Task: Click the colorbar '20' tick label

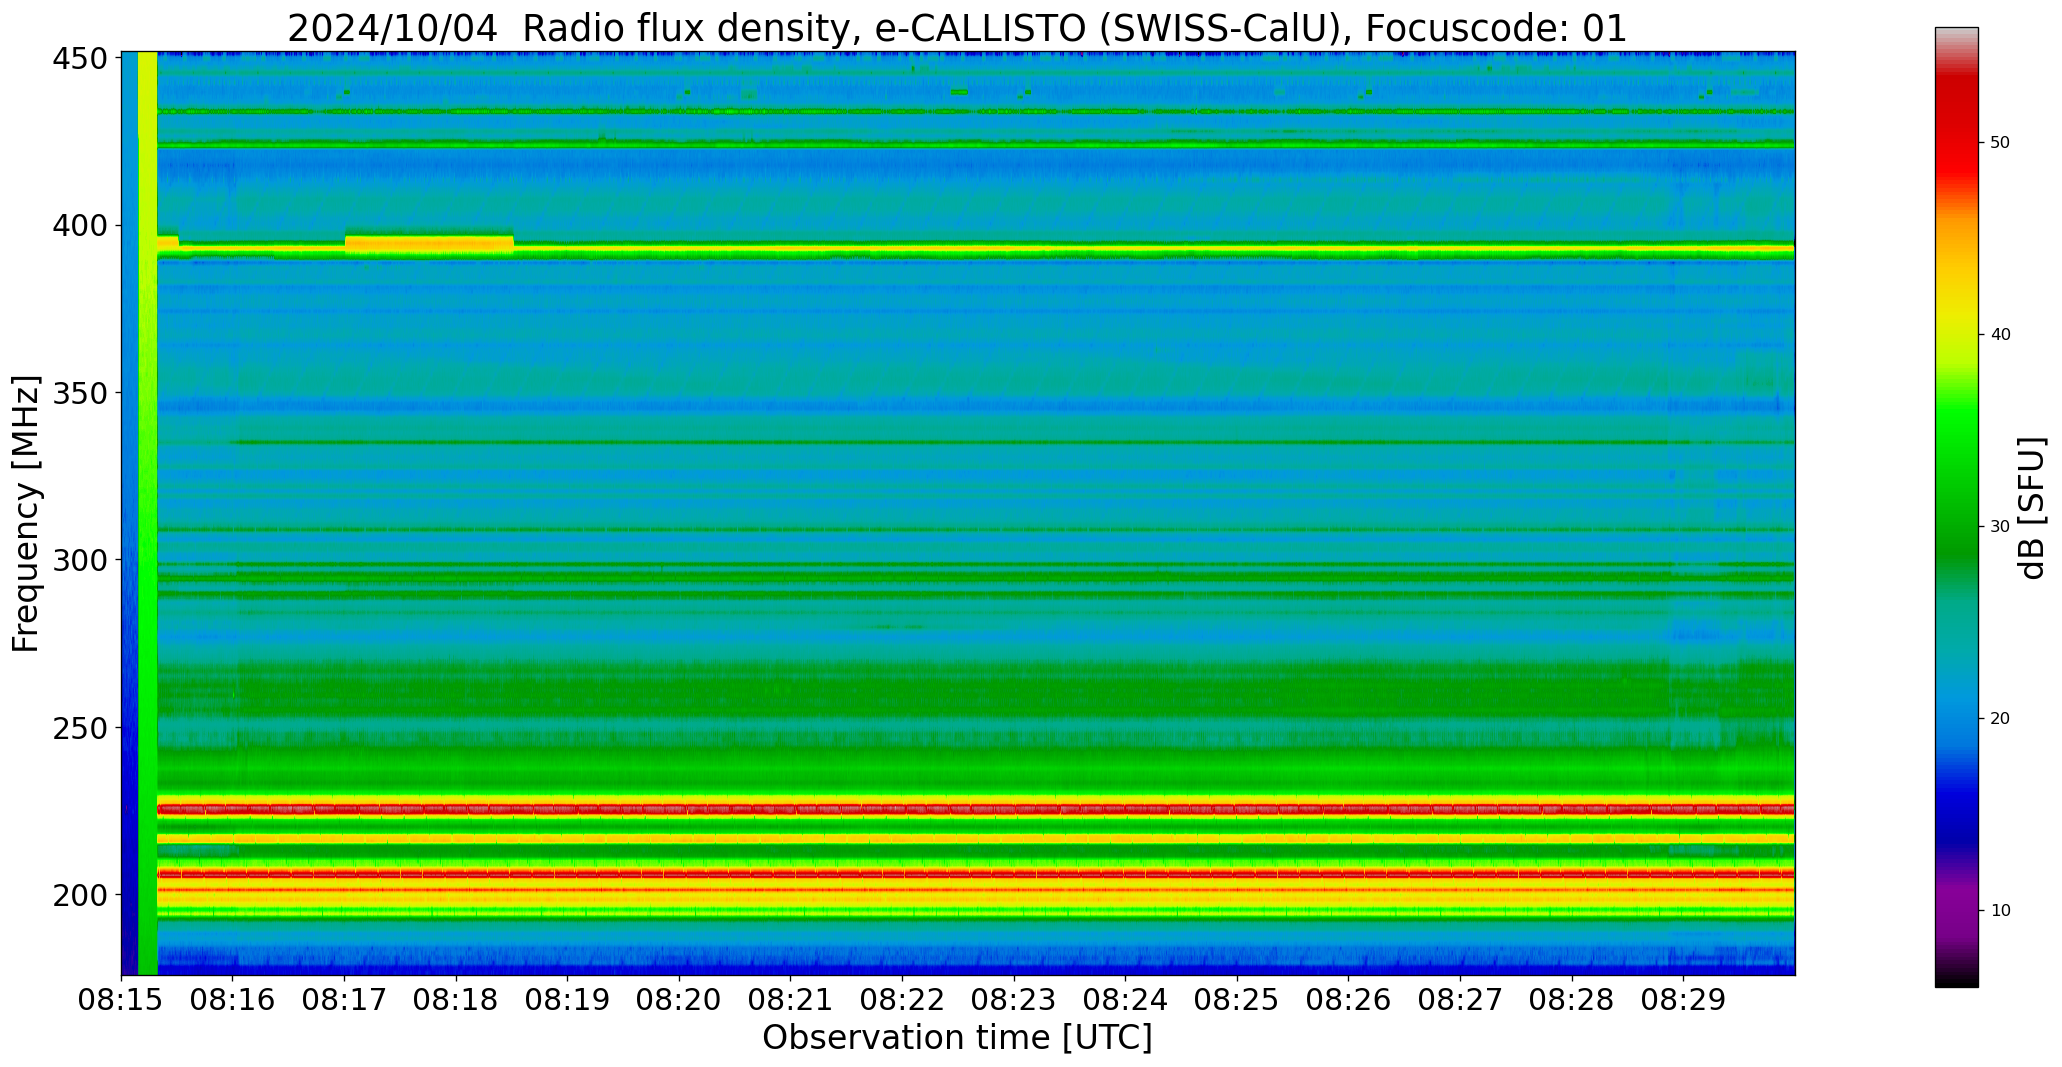Action: tap(1999, 719)
